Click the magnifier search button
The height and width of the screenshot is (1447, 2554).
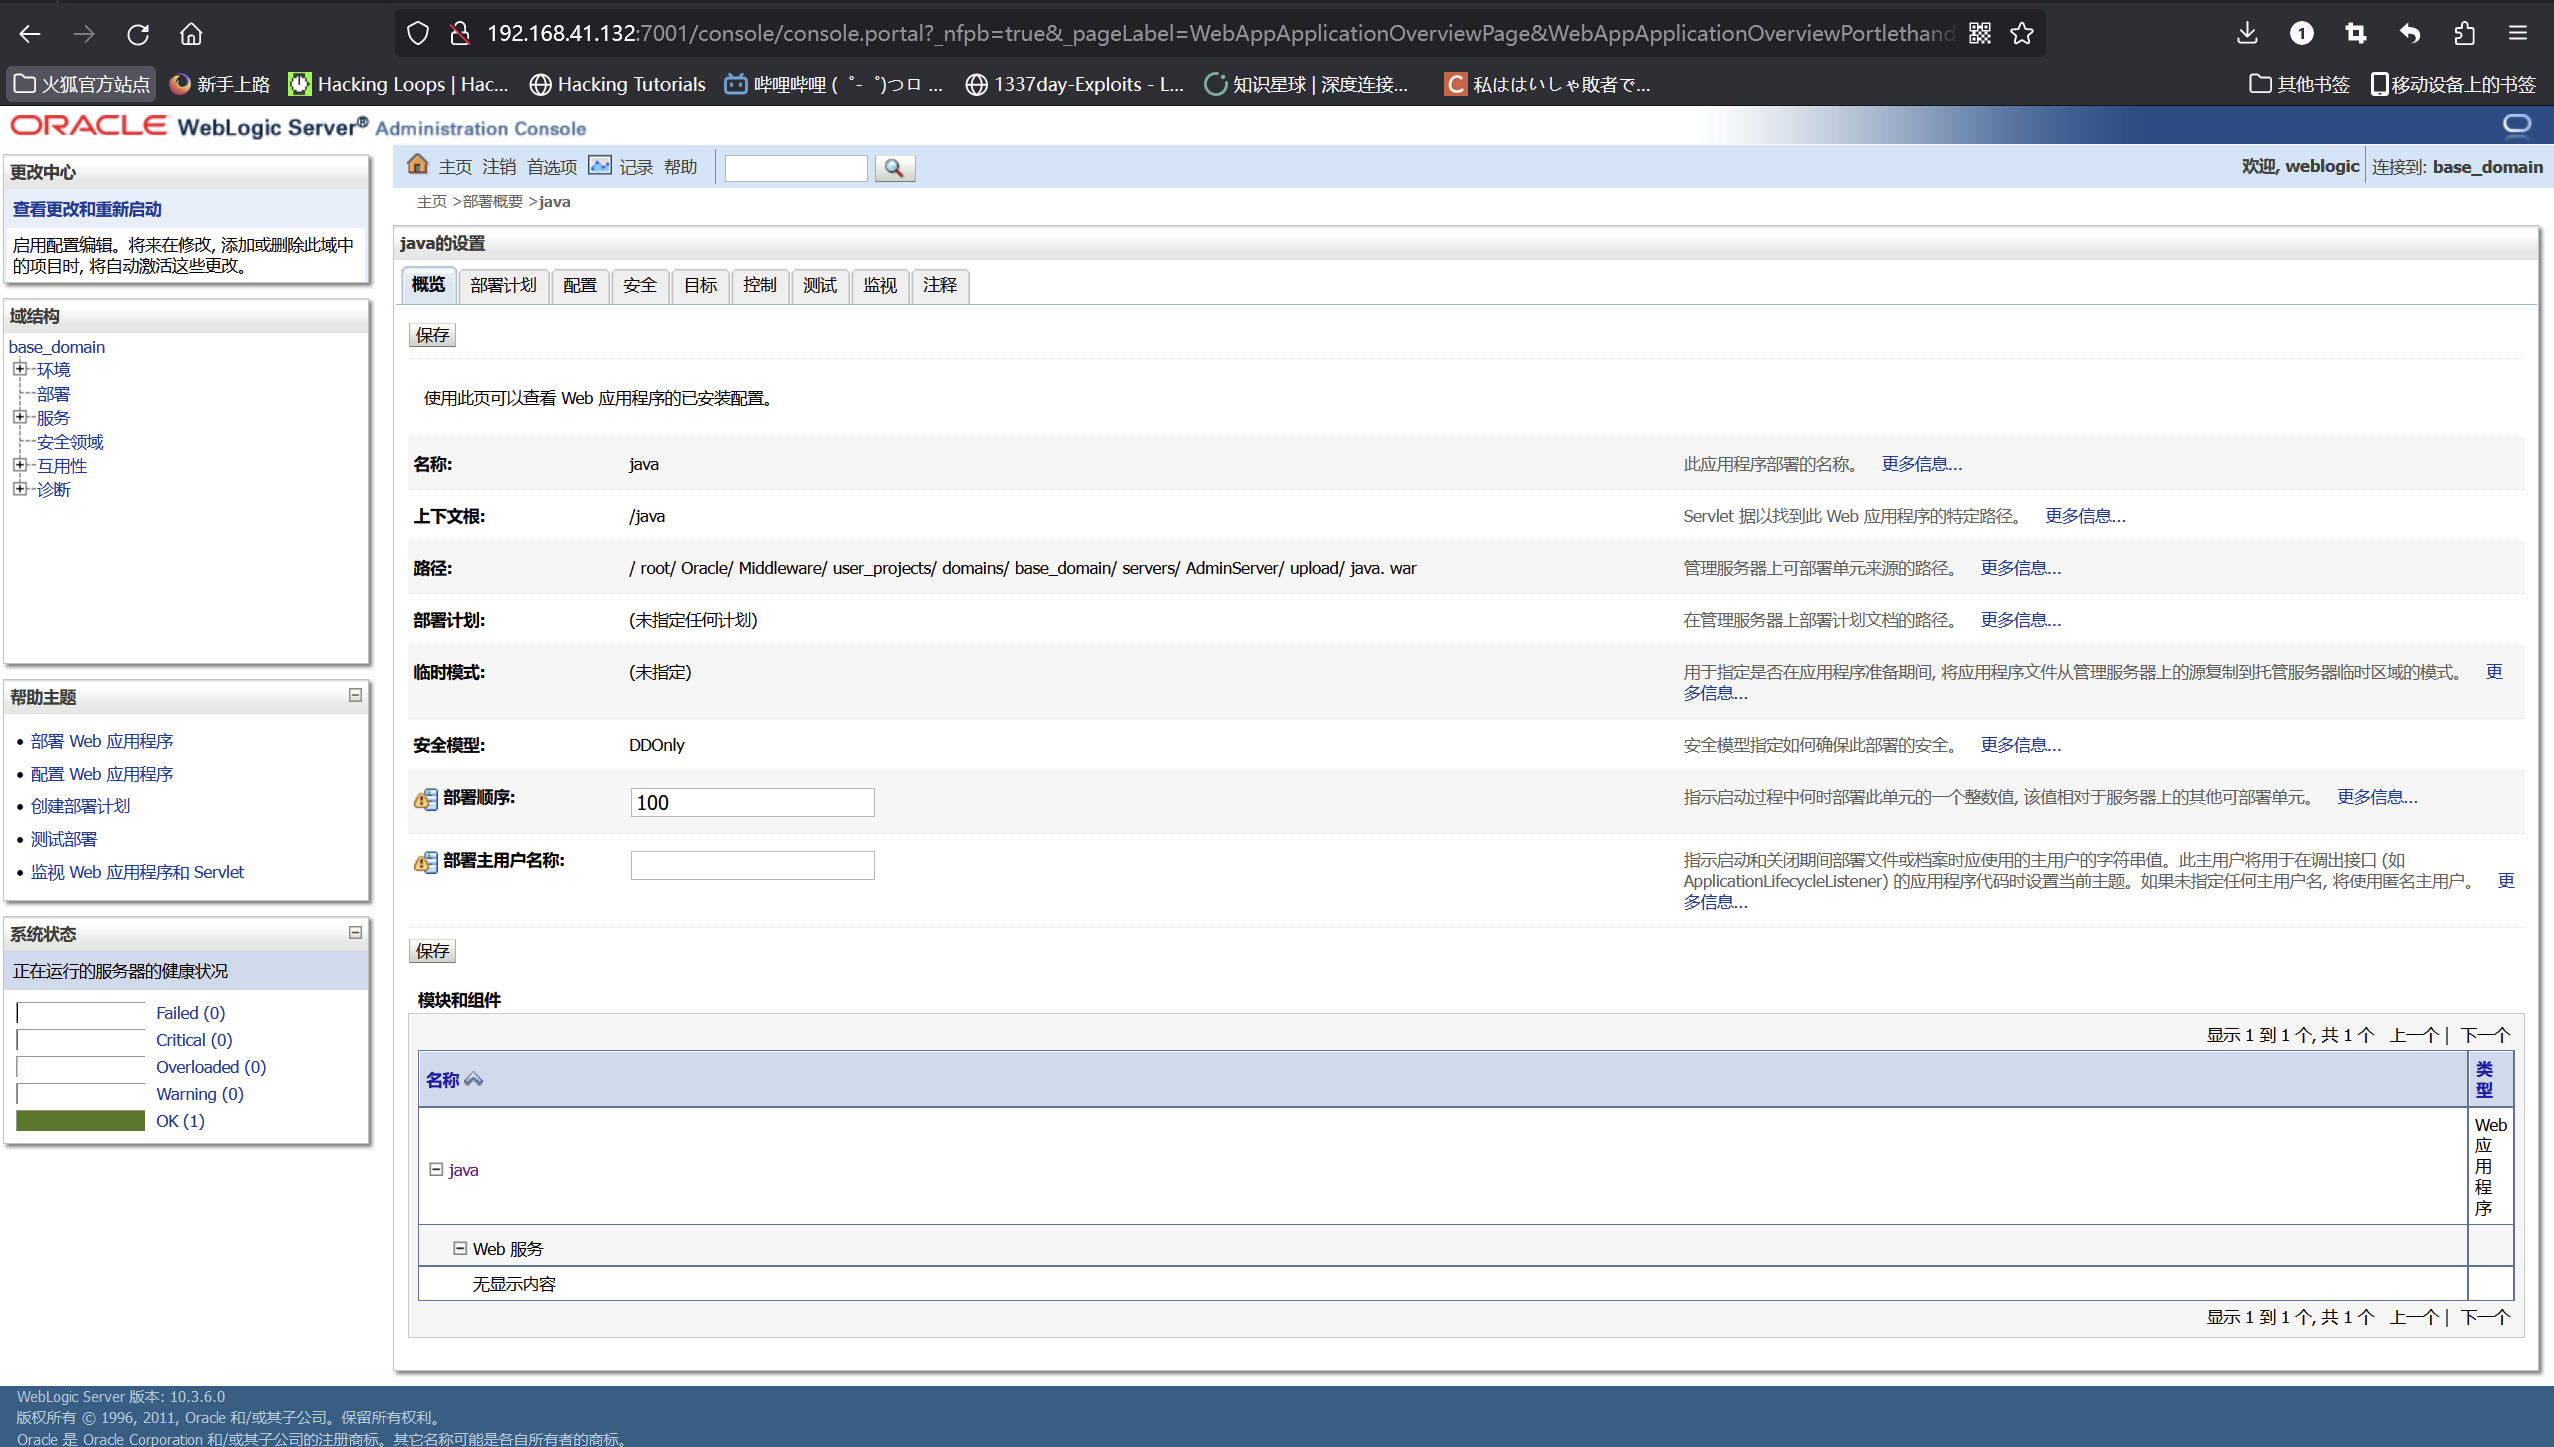895,168
